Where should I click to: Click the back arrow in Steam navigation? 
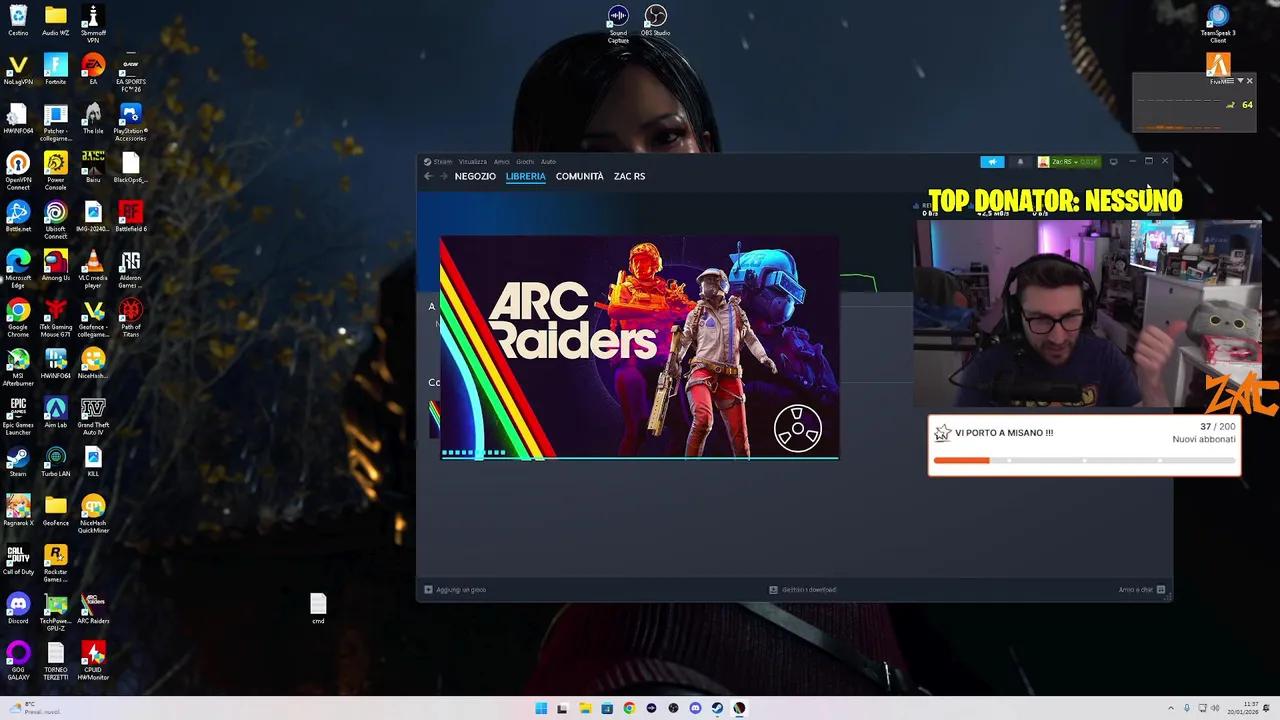(427, 176)
